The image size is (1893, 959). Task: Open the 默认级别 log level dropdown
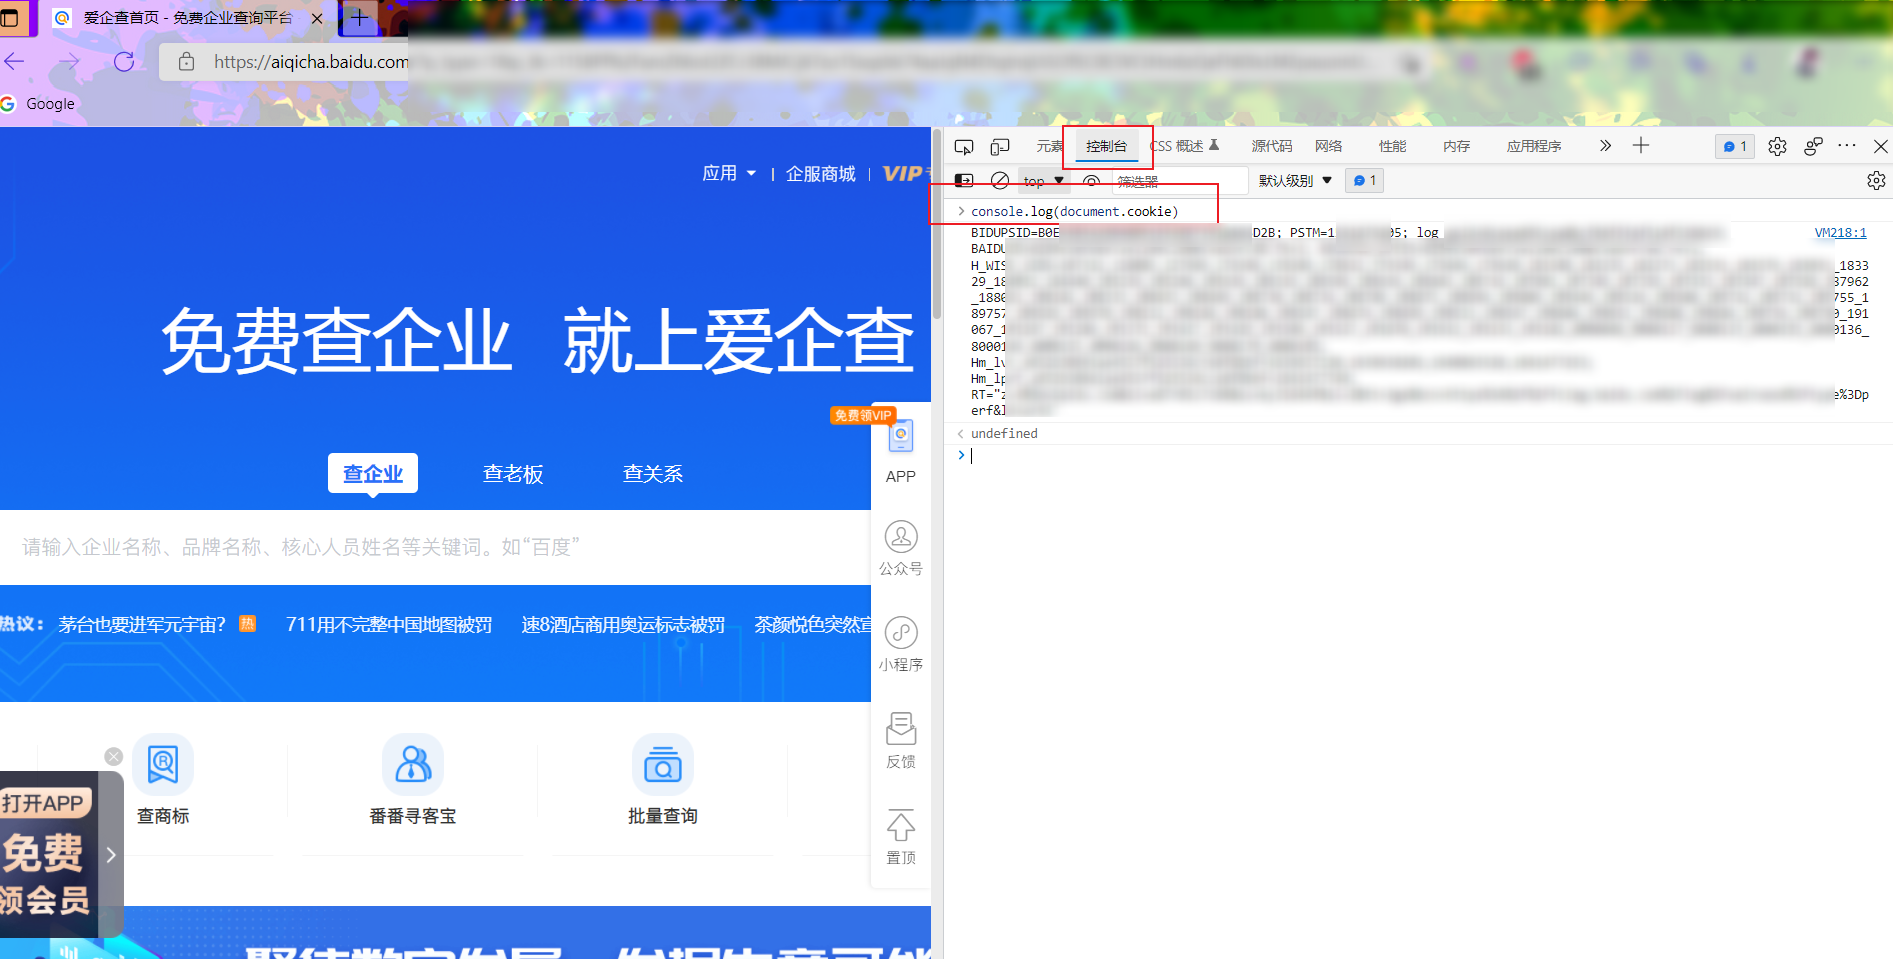pos(1295,181)
